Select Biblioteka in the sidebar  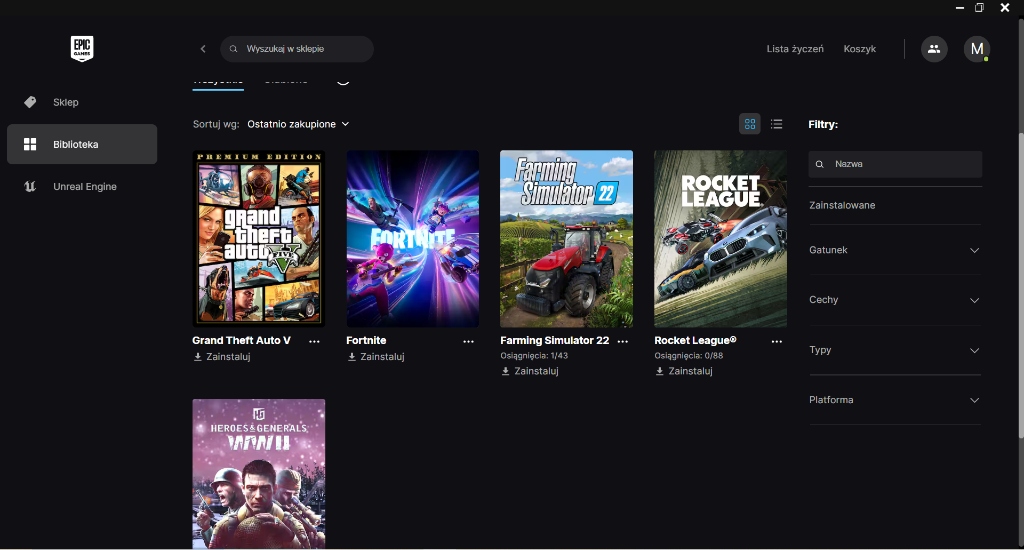(82, 144)
